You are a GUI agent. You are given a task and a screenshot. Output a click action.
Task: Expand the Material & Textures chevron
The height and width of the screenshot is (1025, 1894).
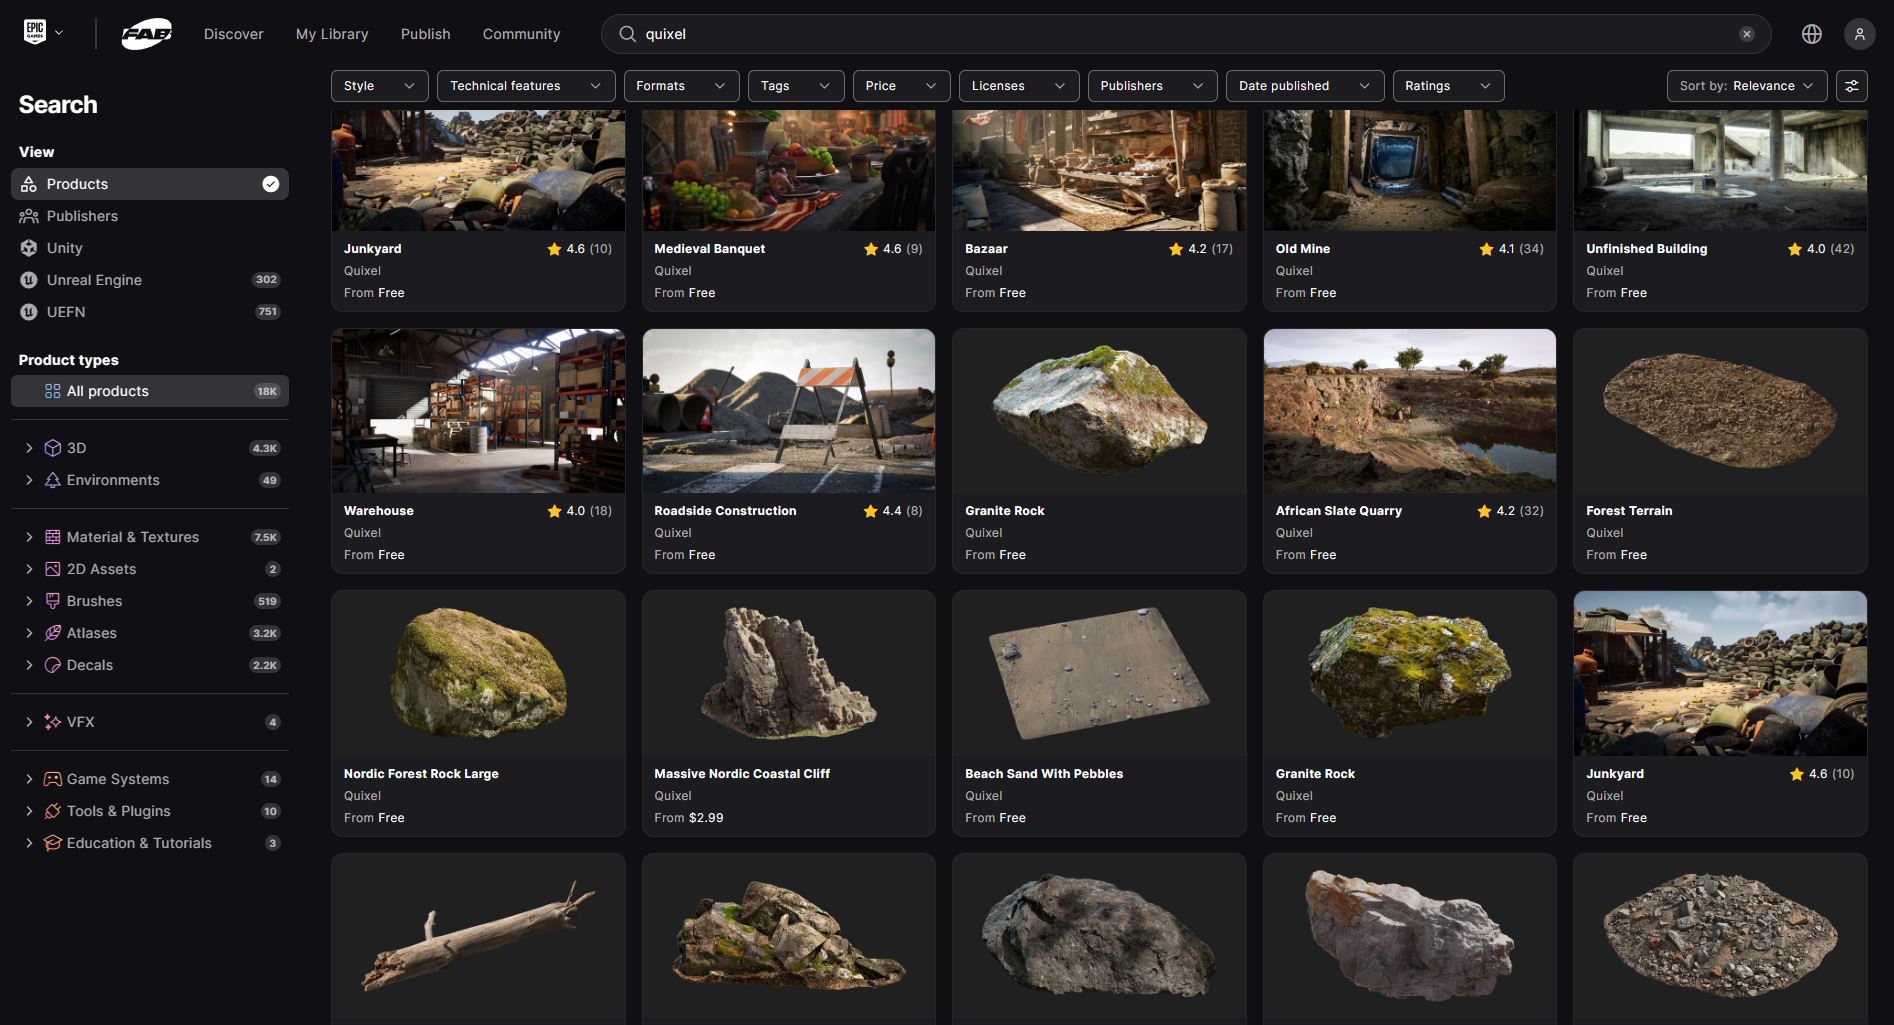click(x=29, y=537)
